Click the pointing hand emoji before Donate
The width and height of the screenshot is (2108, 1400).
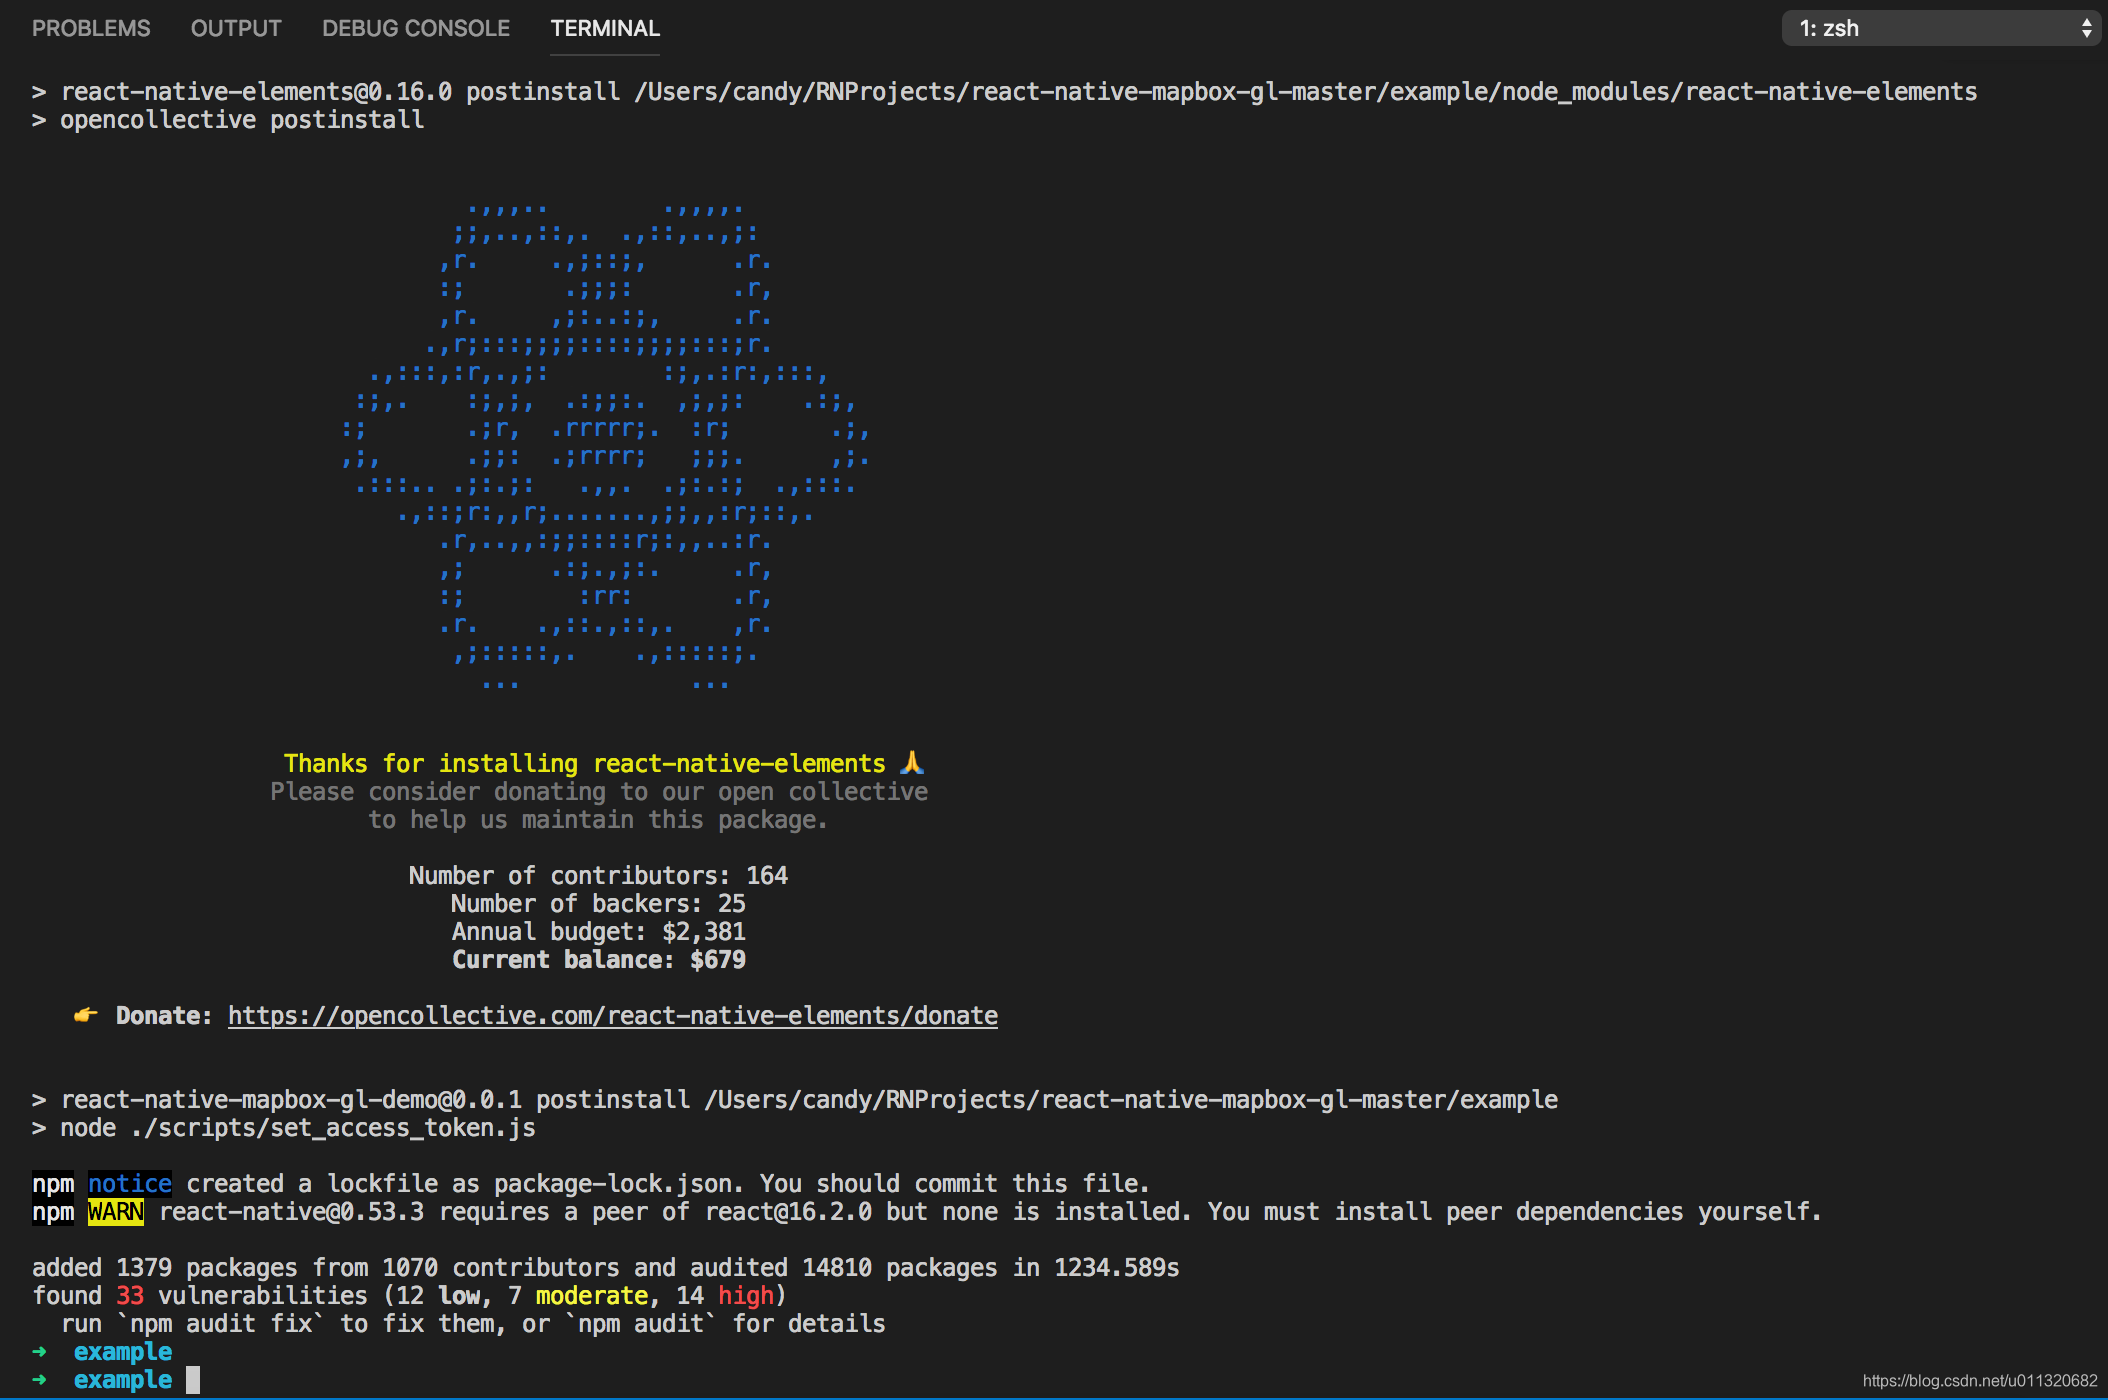pyautogui.click(x=86, y=1016)
